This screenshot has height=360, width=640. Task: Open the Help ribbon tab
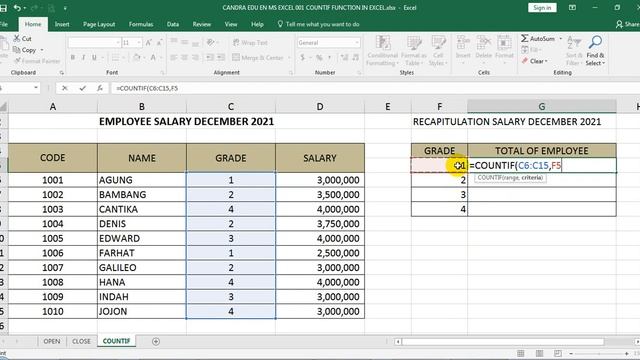257,24
